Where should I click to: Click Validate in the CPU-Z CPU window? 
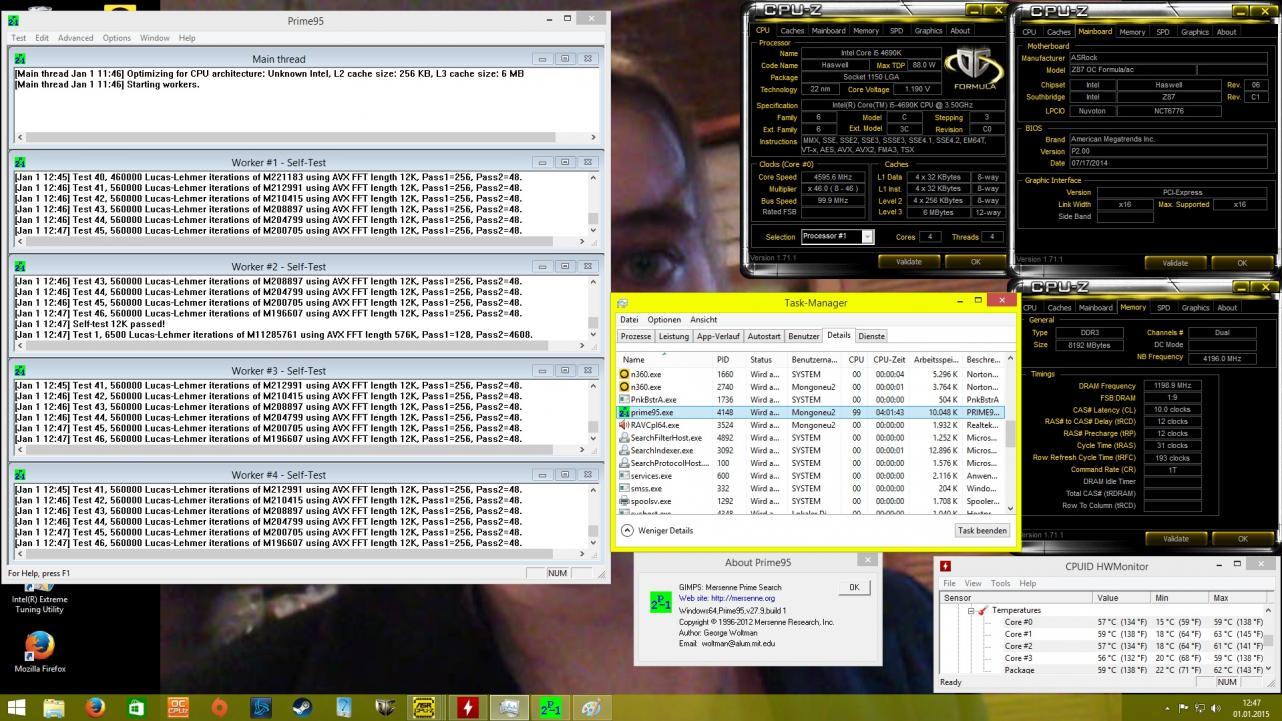[x=908, y=262]
